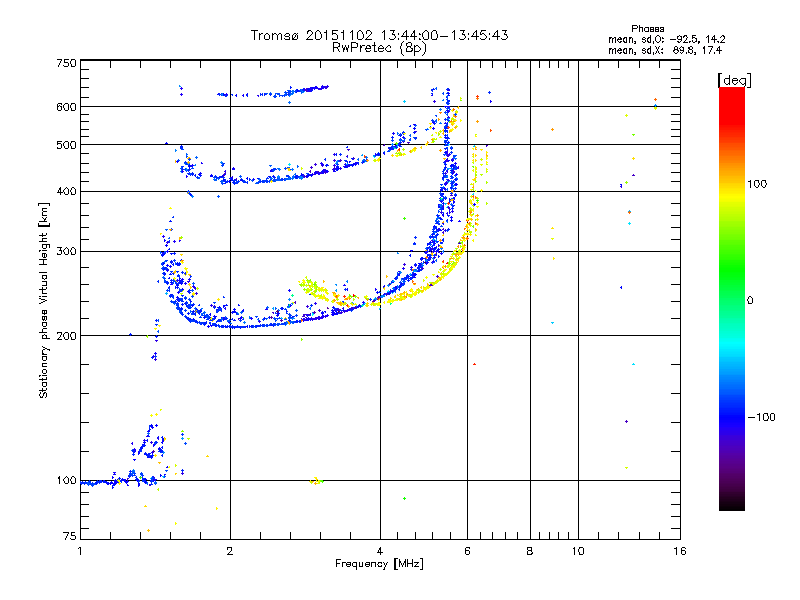800x600 pixels.
Task: Click the y-axis tick label 300
Action: [x=66, y=251]
